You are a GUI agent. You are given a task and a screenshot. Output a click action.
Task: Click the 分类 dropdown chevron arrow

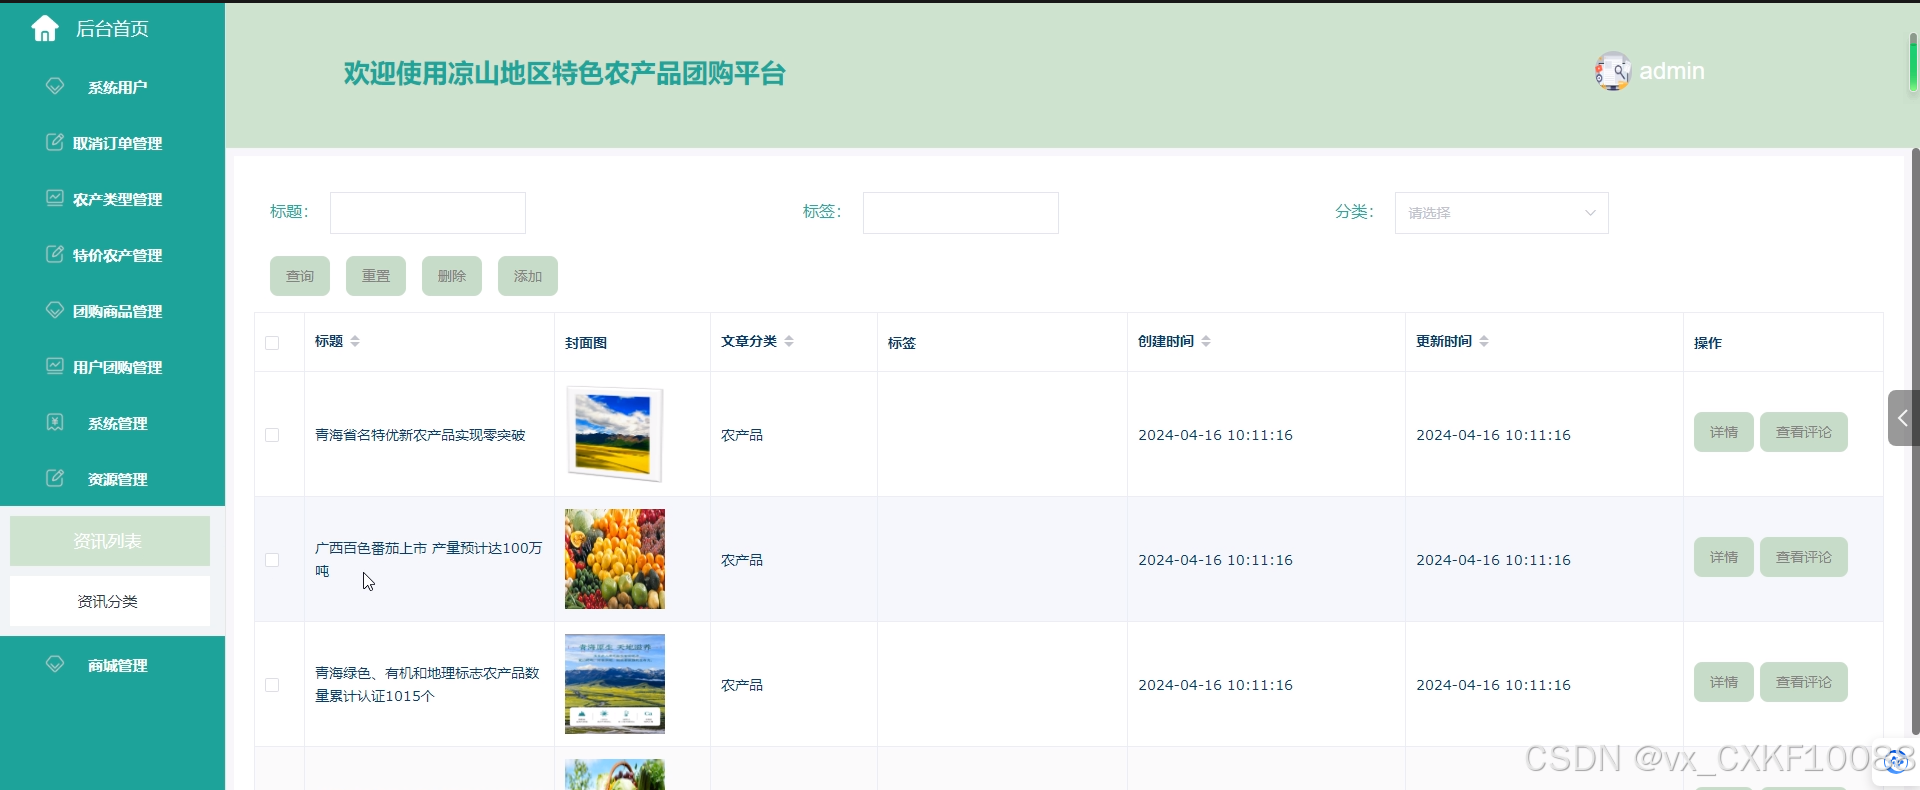[x=1590, y=213]
